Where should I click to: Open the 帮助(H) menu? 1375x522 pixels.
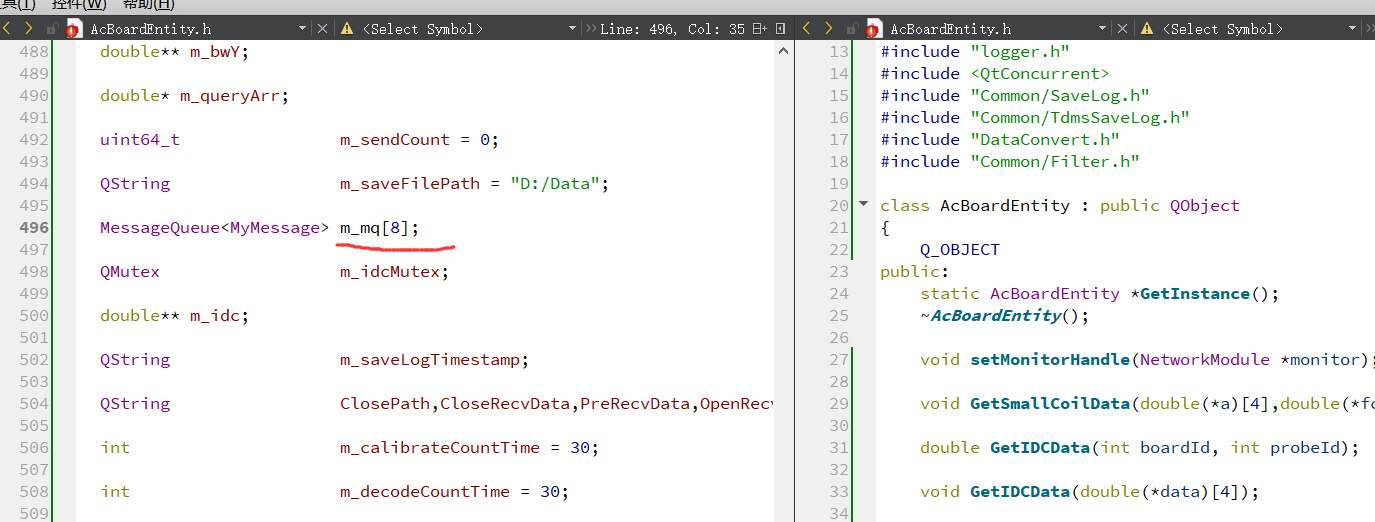148,5
